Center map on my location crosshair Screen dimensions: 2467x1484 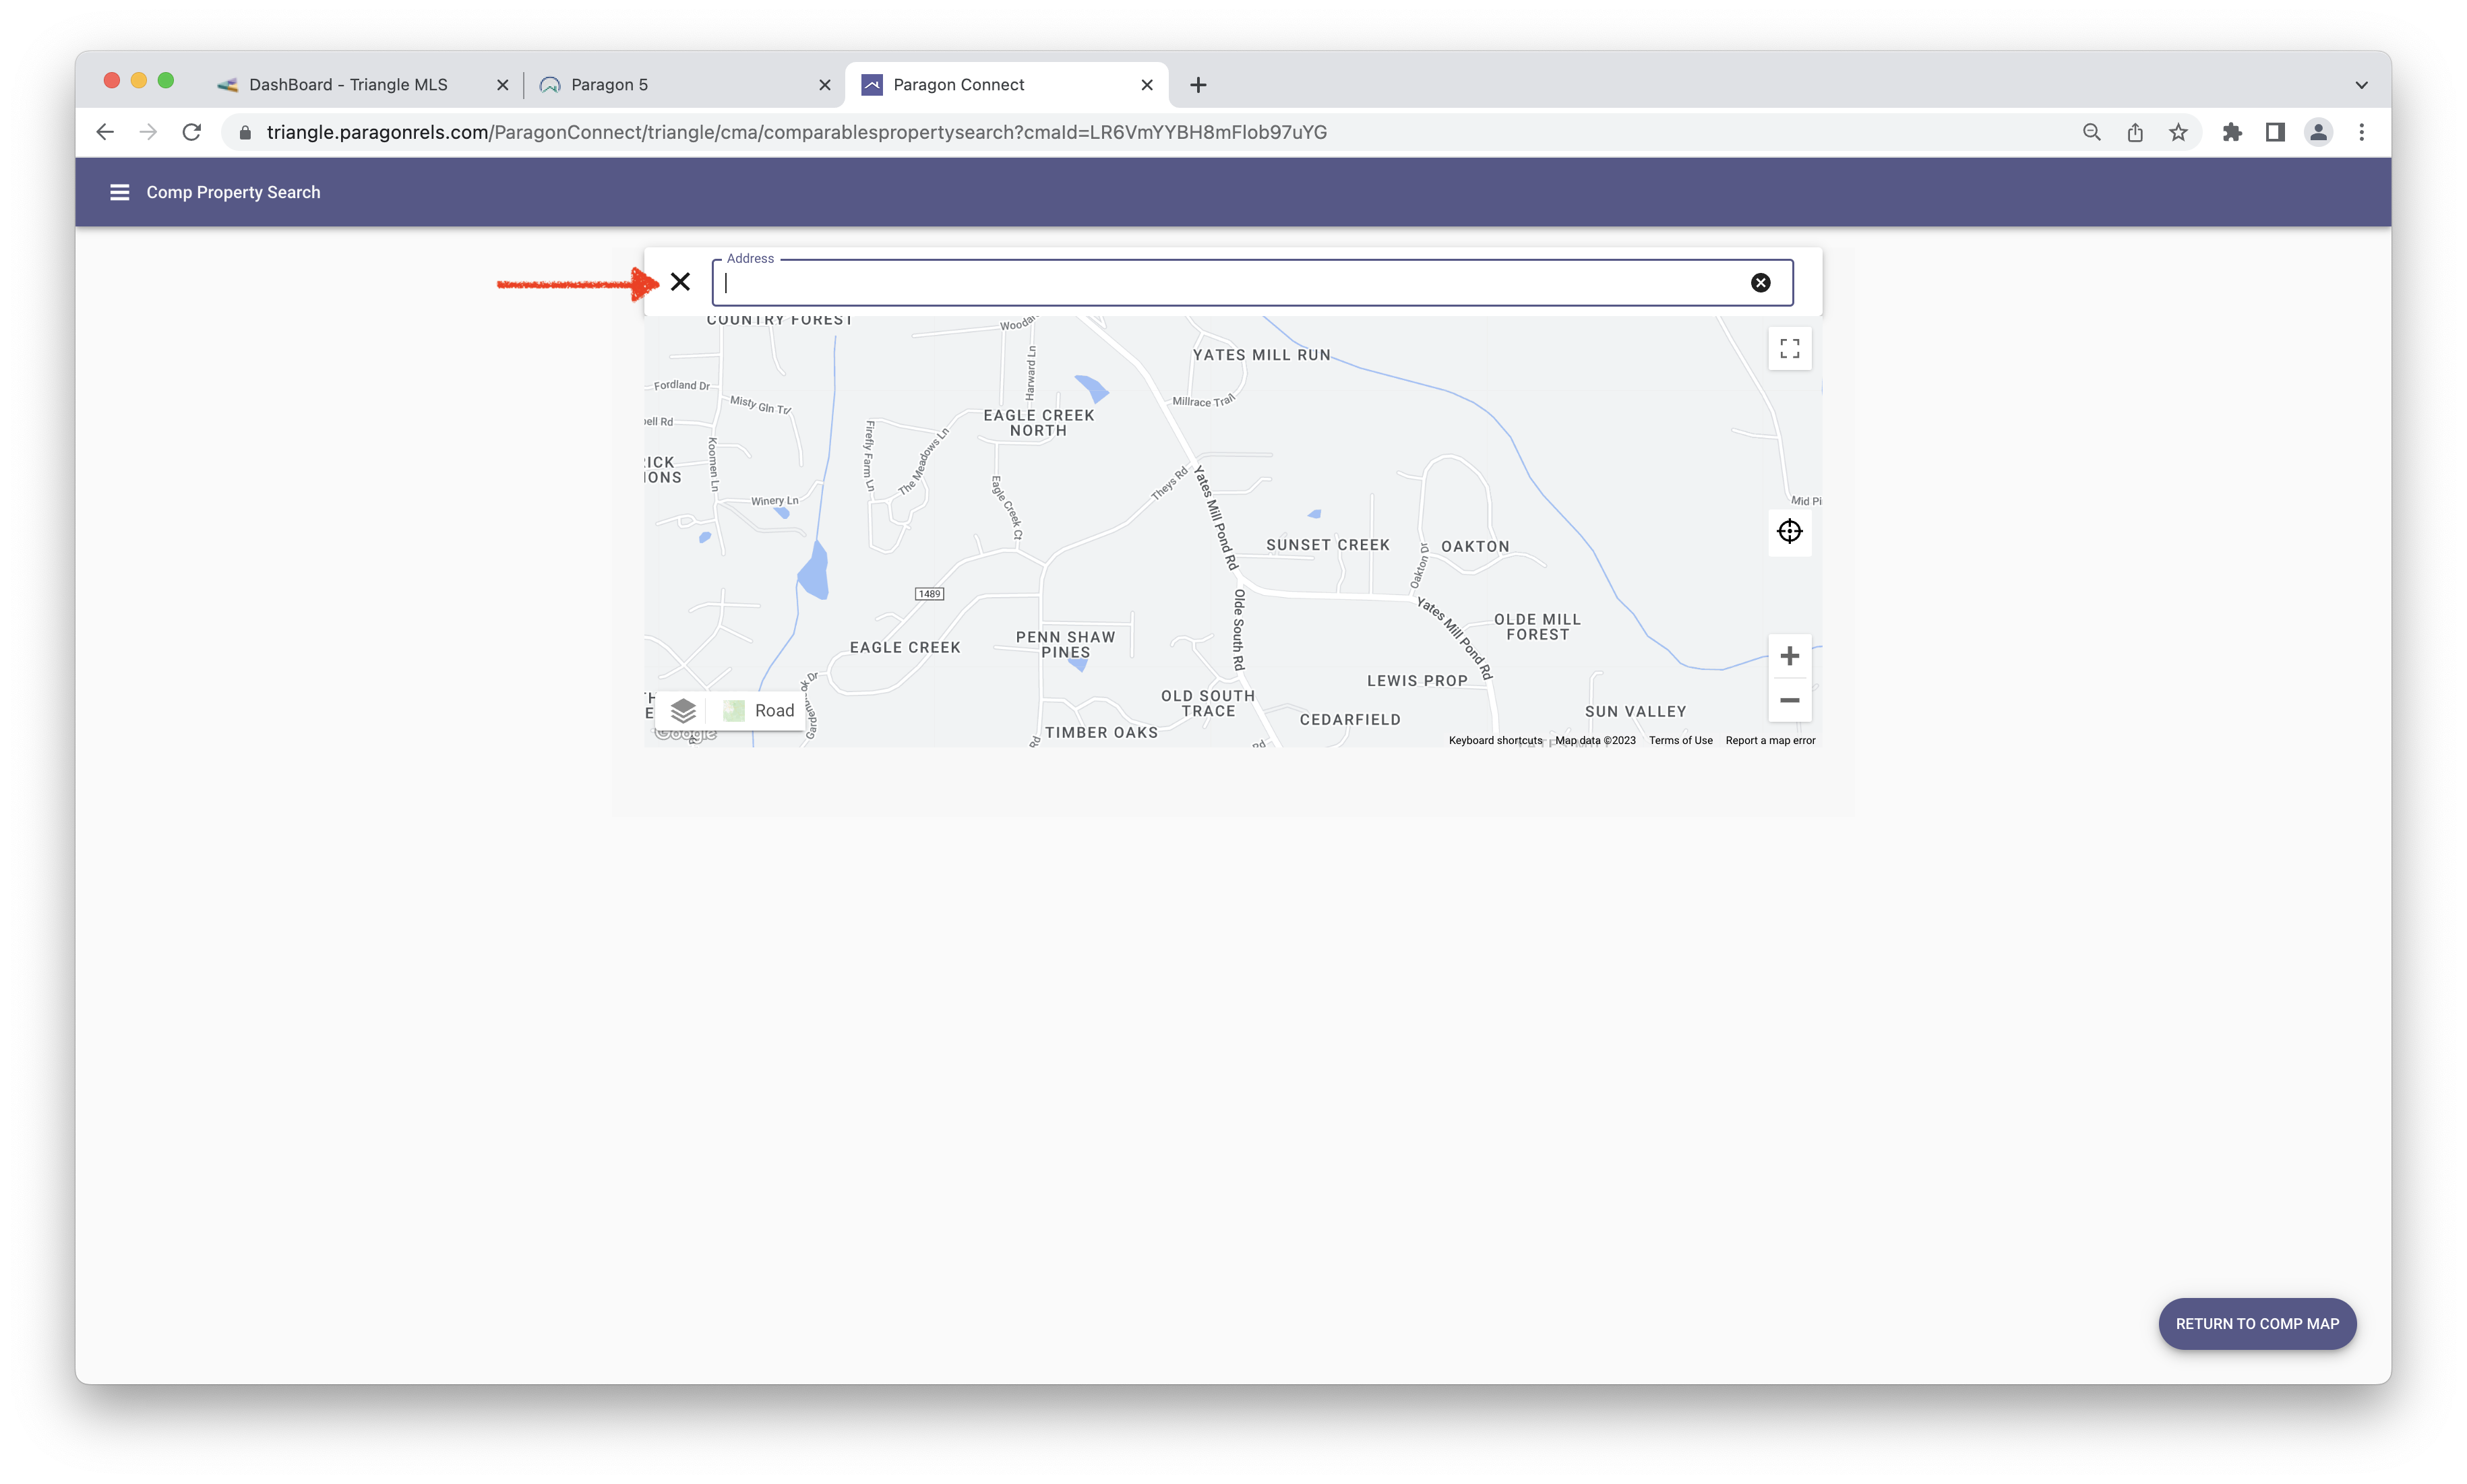pyautogui.click(x=1789, y=531)
